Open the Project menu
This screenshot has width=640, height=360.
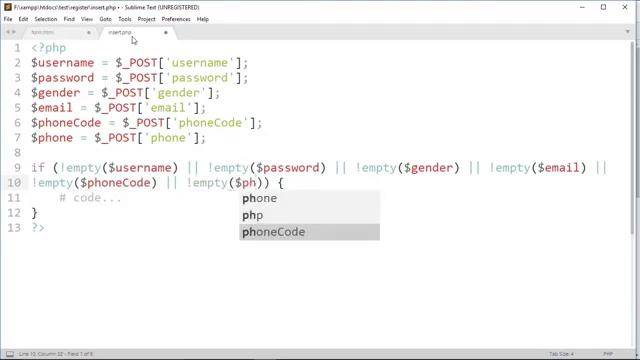[147, 19]
